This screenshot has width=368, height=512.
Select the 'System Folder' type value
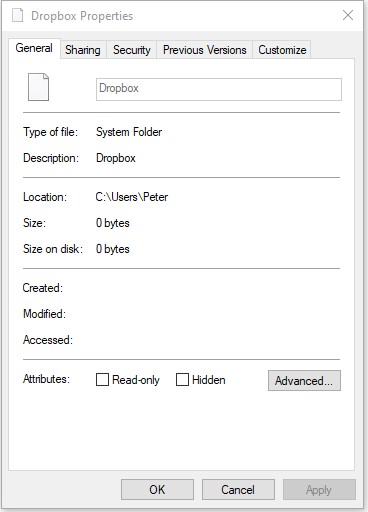click(129, 132)
